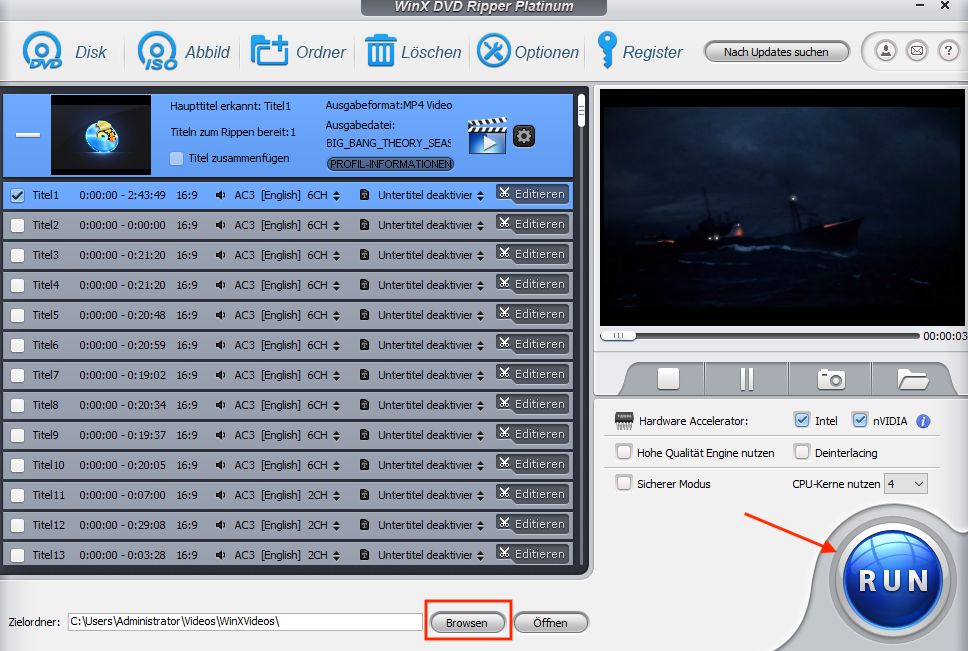Change subtitle stepper for Titel1

pos(480,196)
